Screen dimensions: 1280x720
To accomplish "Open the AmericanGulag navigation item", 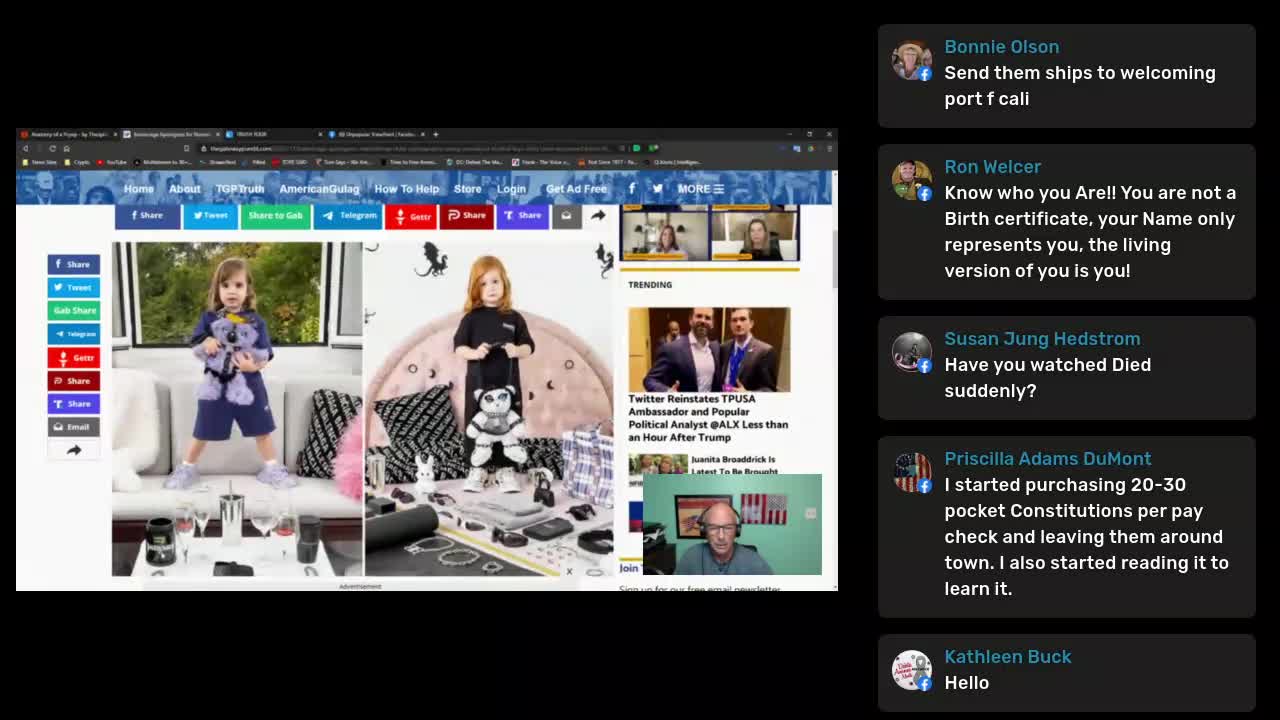I will (319, 188).
